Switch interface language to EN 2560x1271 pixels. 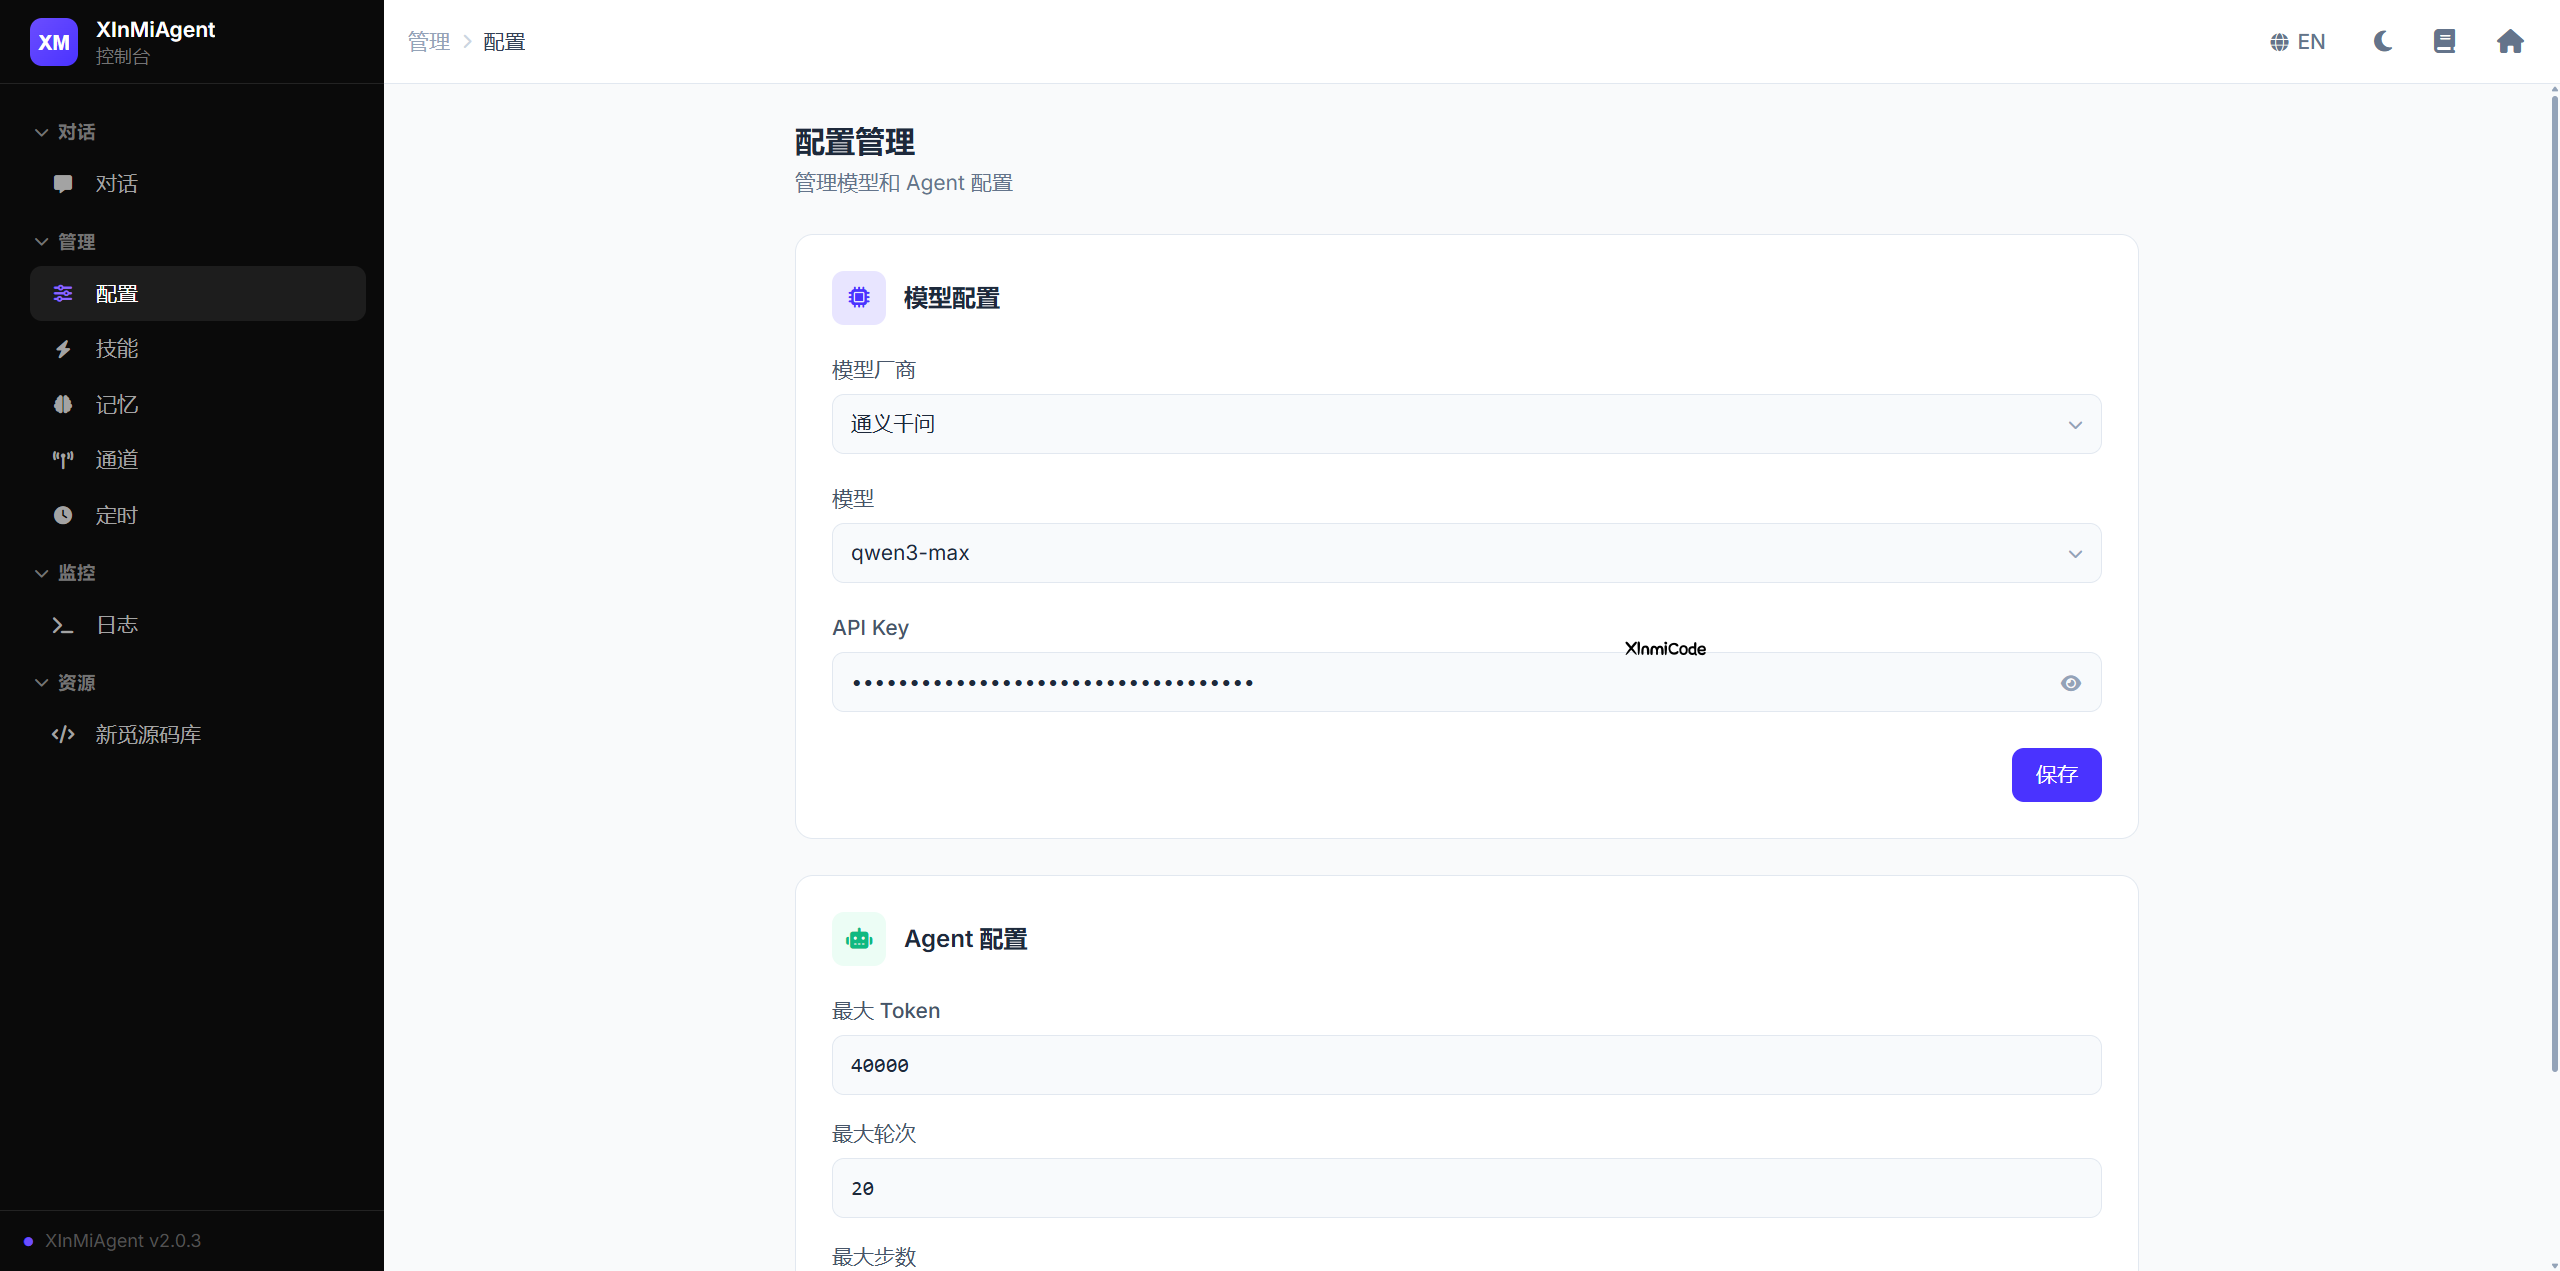coord(2297,41)
